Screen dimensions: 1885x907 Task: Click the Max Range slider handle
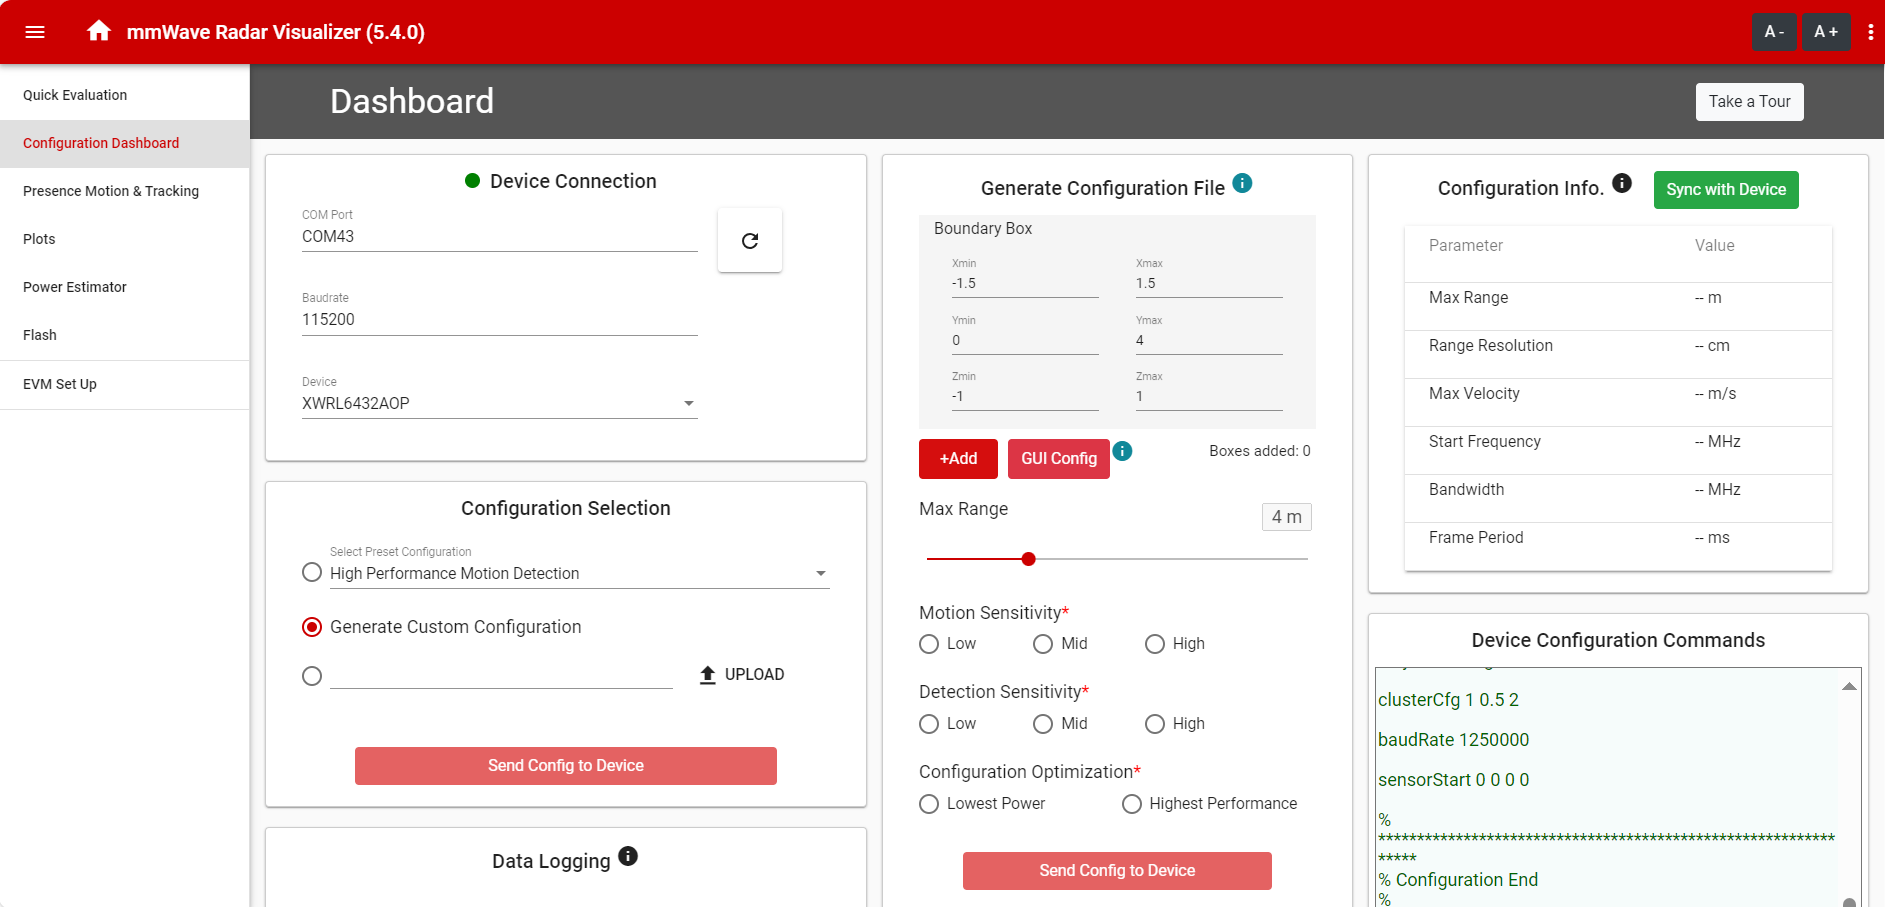point(1028,559)
